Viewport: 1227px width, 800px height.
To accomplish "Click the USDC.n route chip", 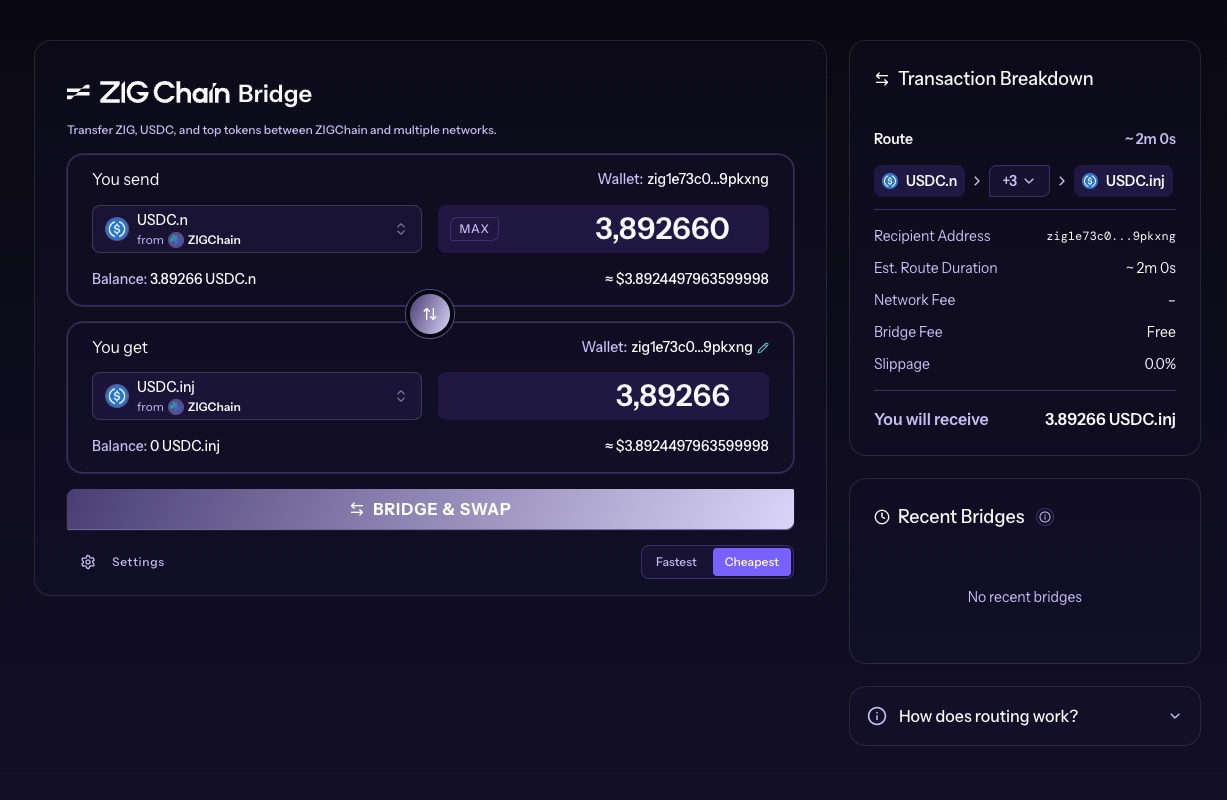I will click(x=920, y=181).
